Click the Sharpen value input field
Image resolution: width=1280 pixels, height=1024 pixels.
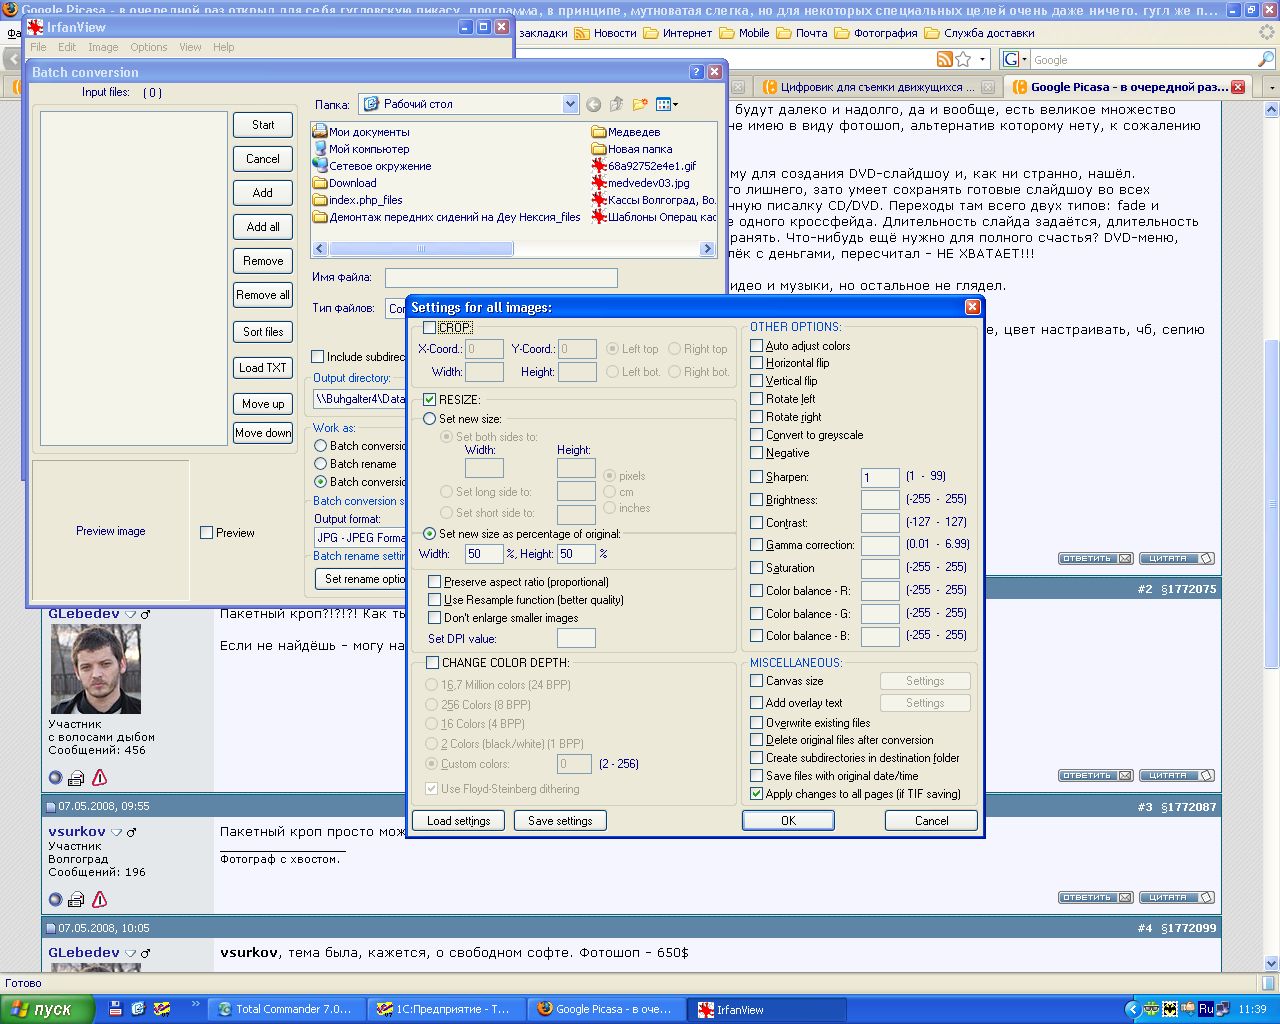pyautogui.click(x=880, y=478)
